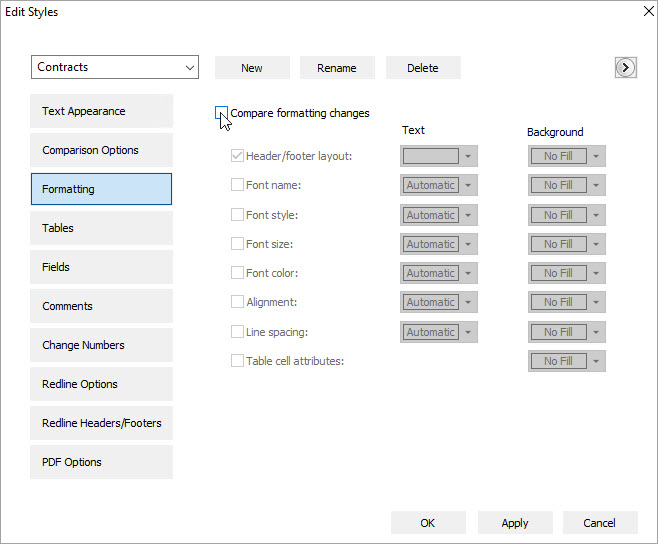Confirm with the OK button
The height and width of the screenshot is (544, 658).
coord(428,523)
